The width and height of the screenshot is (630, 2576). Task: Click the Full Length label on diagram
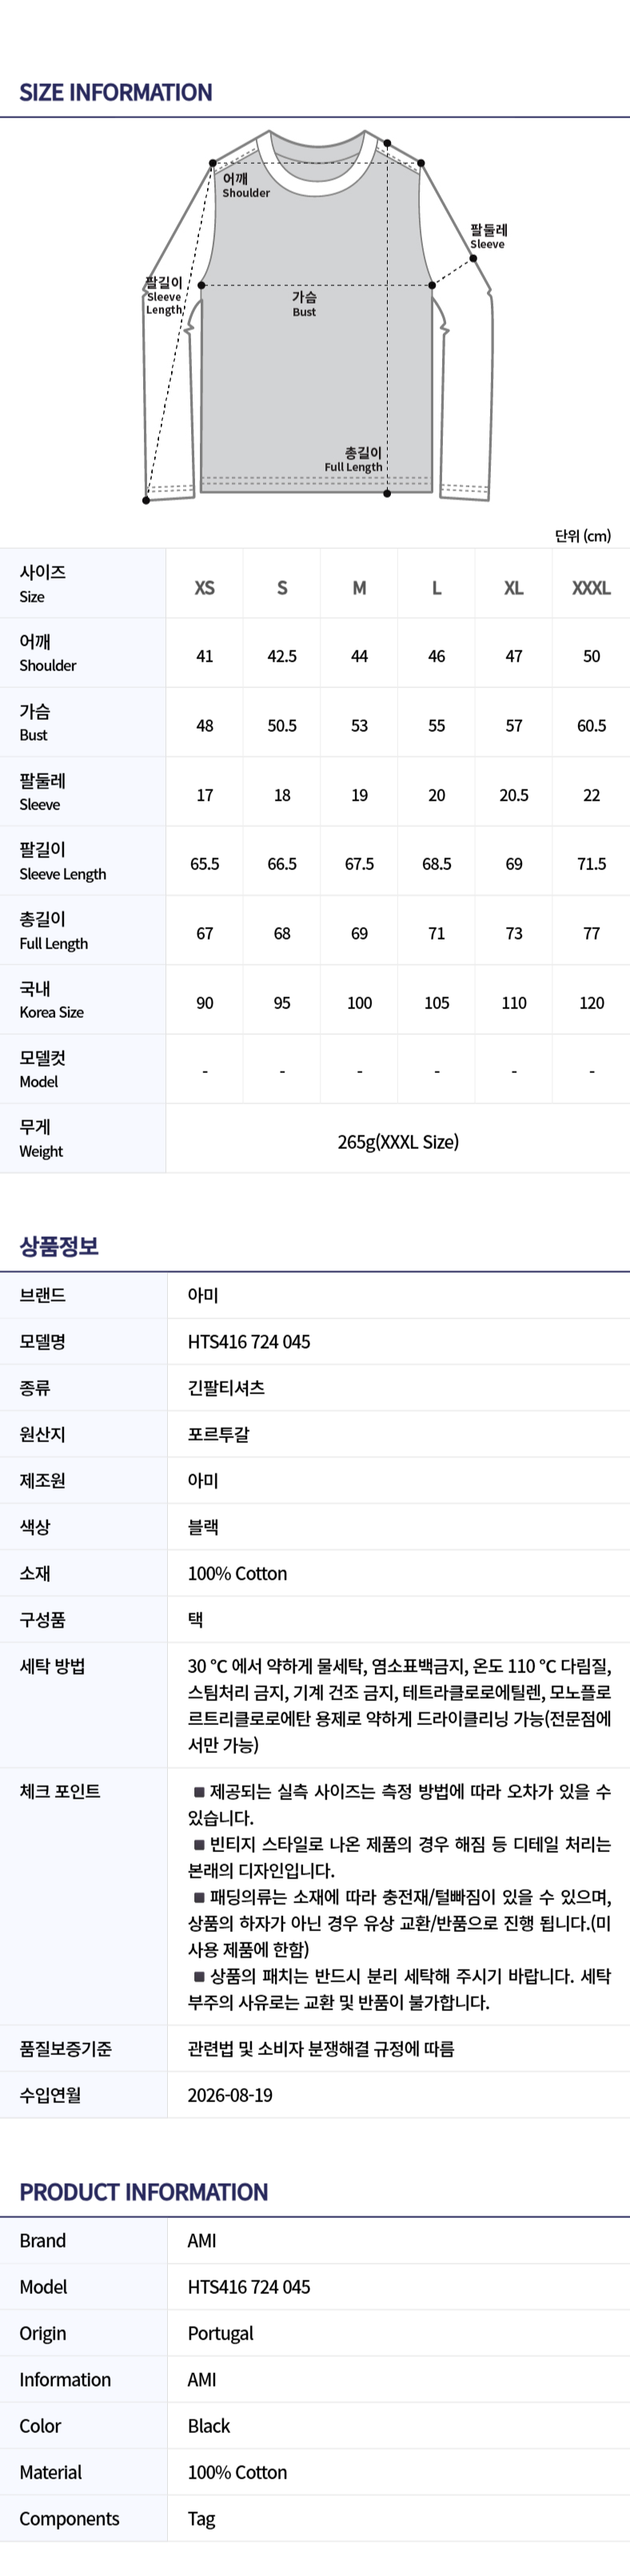coord(353,460)
